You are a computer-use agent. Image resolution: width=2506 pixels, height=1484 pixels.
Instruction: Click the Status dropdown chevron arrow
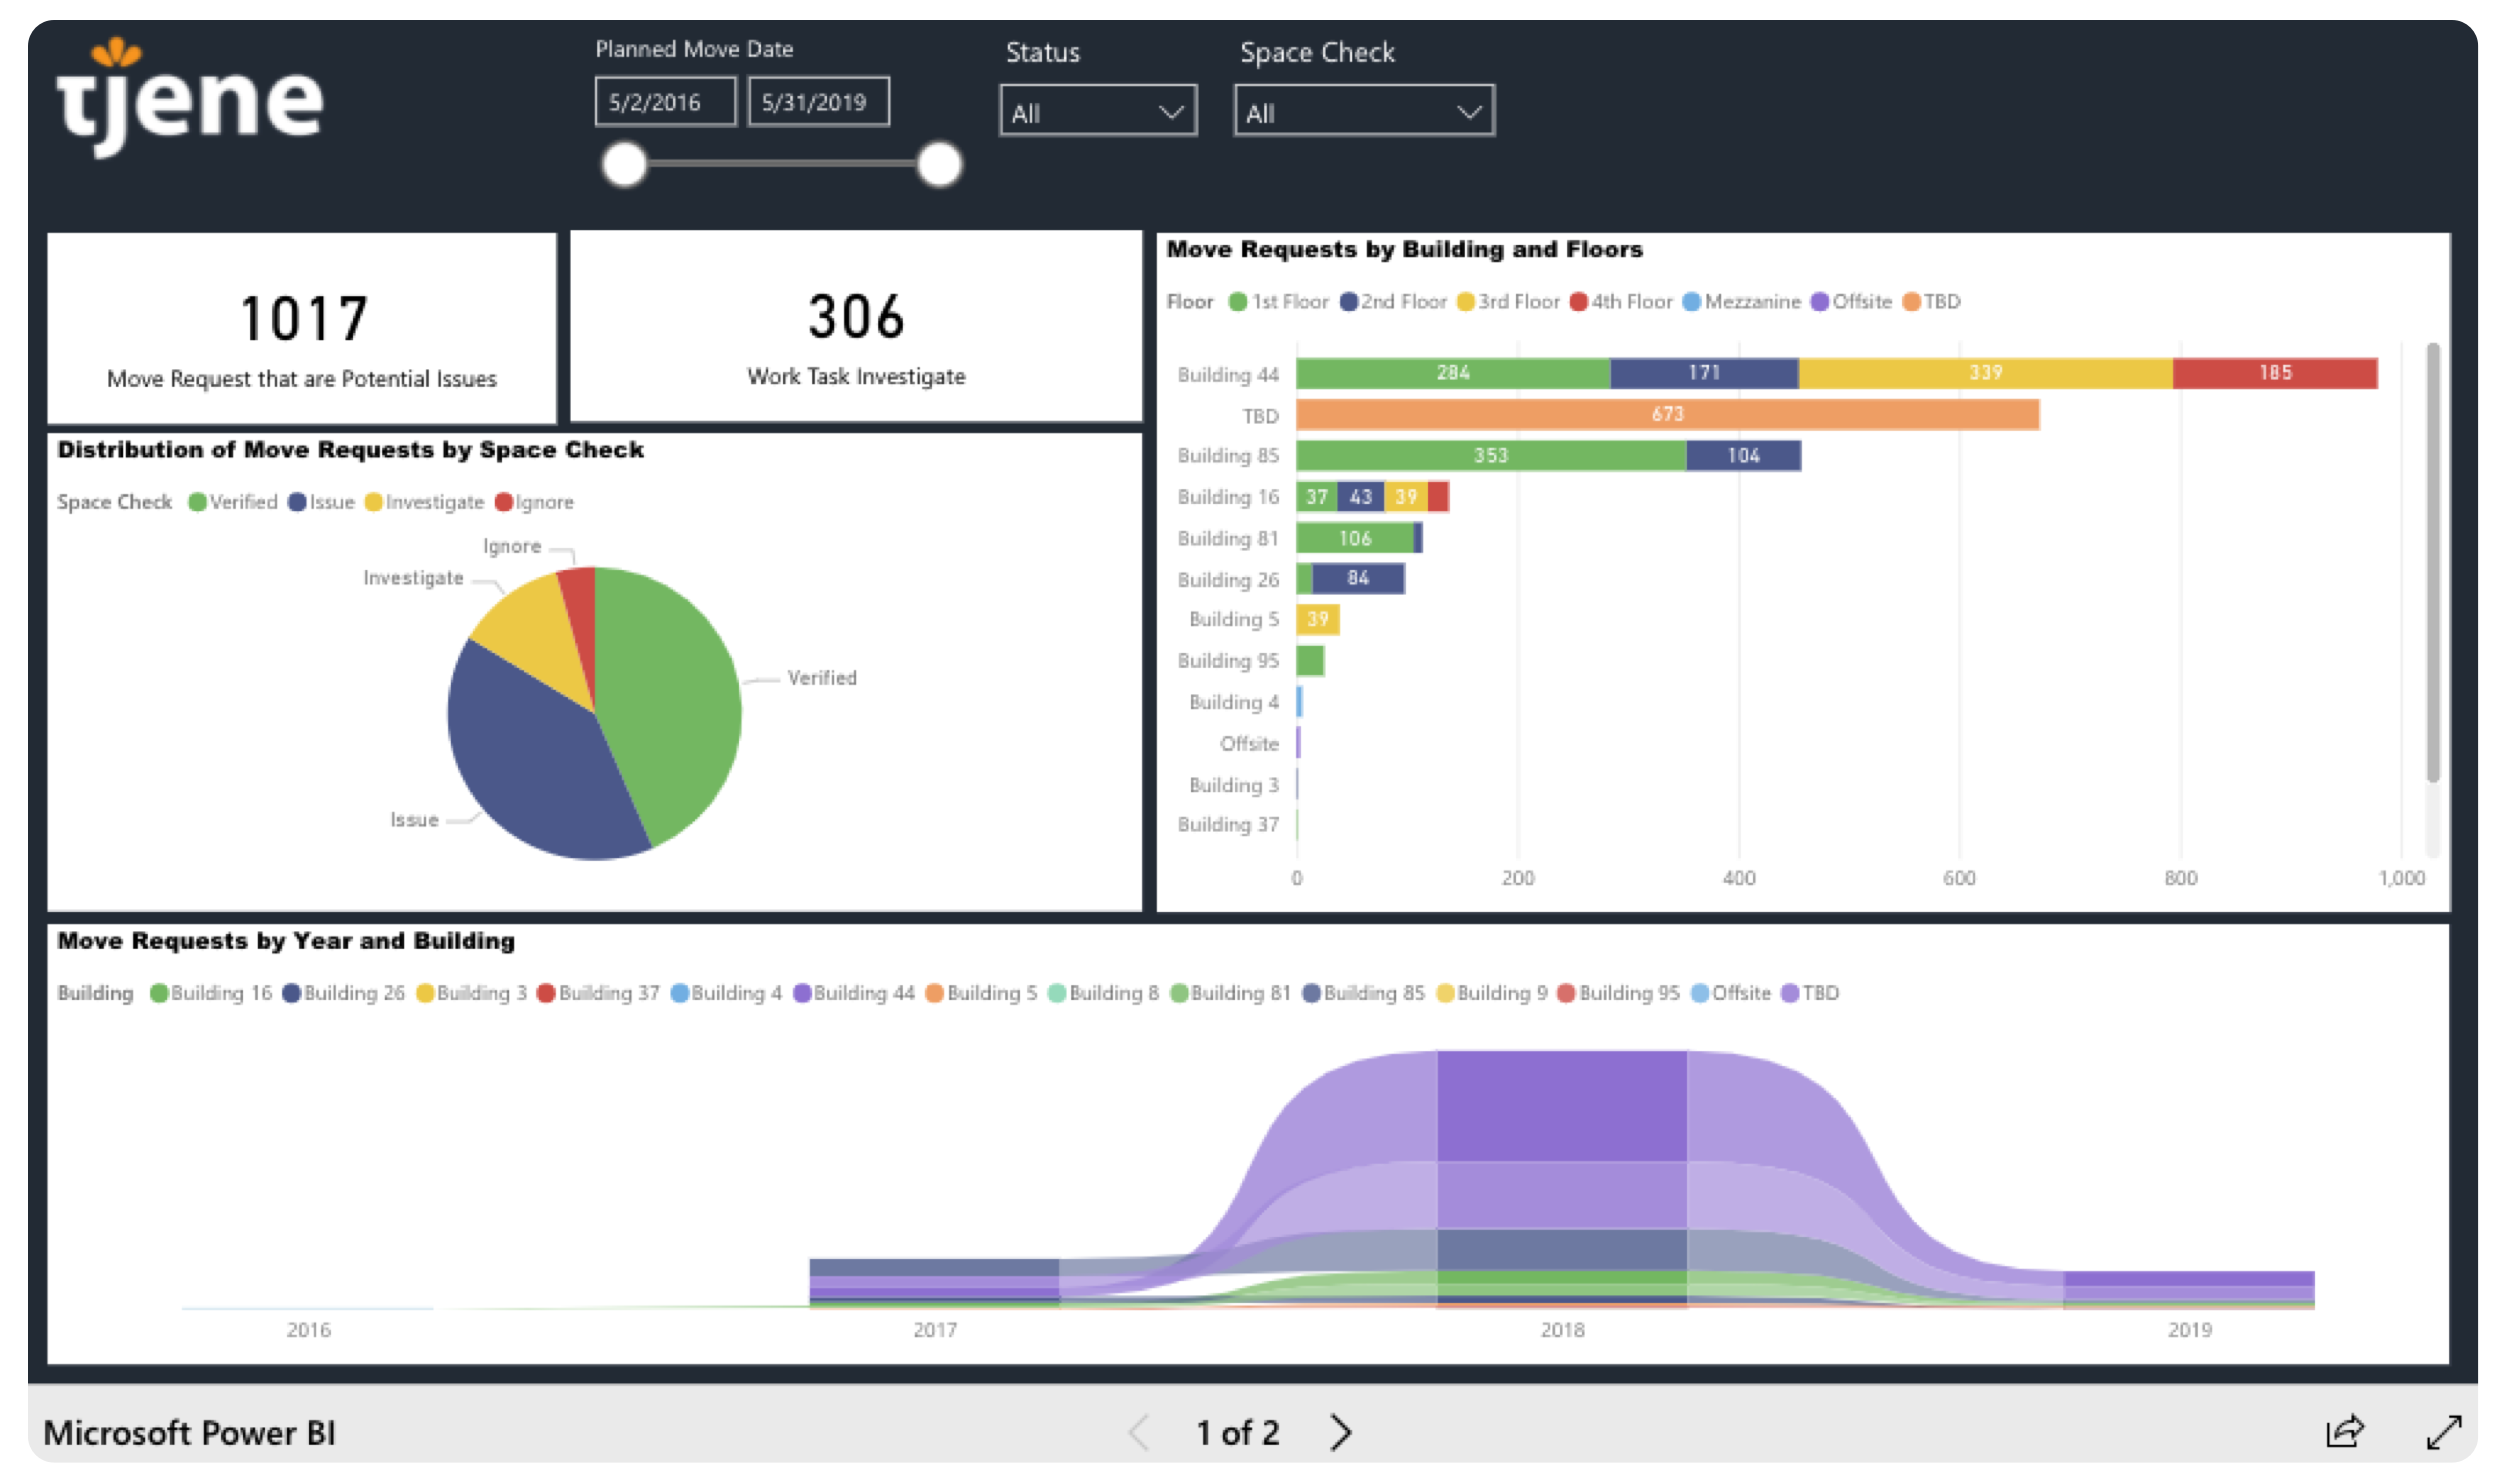click(x=1171, y=112)
